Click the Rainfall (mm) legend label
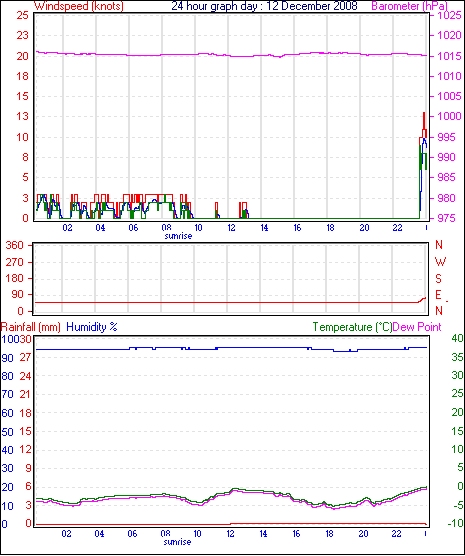465x556 pixels. tap(31, 327)
